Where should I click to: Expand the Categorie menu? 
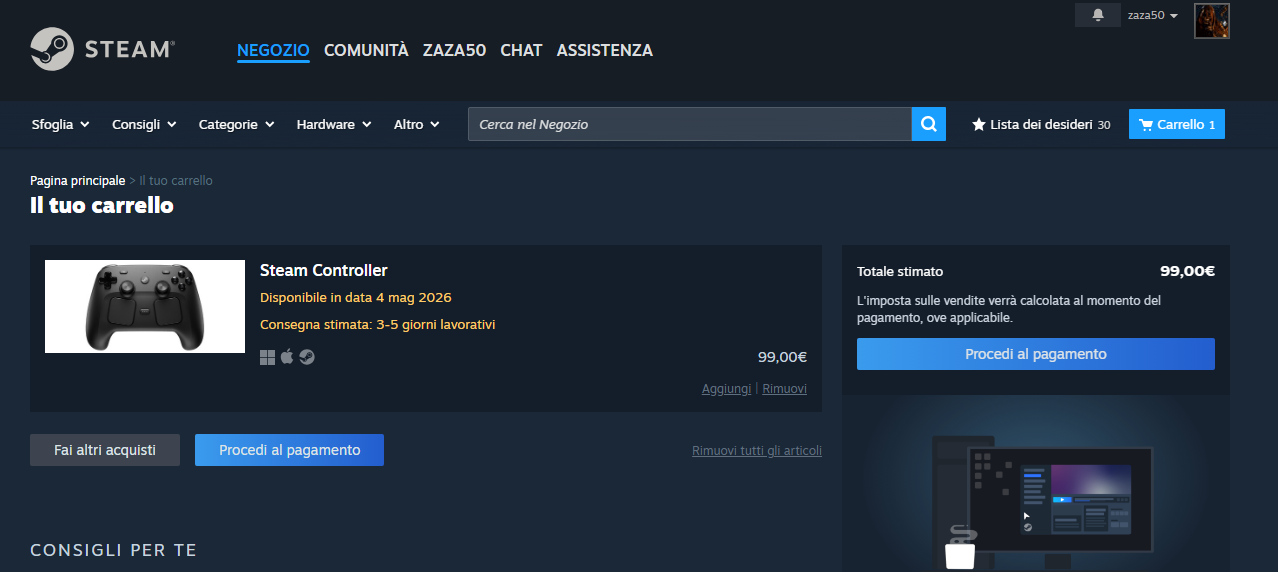coord(237,124)
